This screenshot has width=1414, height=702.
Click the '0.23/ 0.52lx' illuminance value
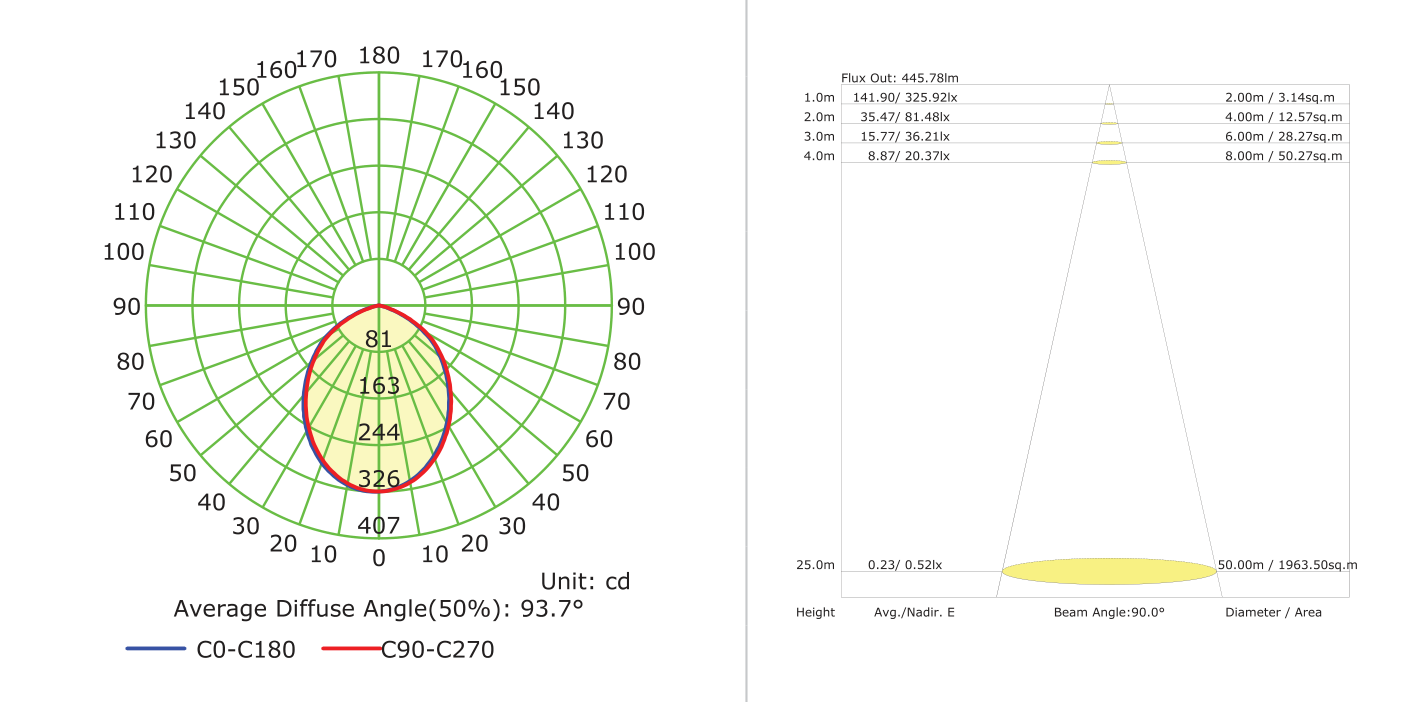pyautogui.click(x=905, y=565)
